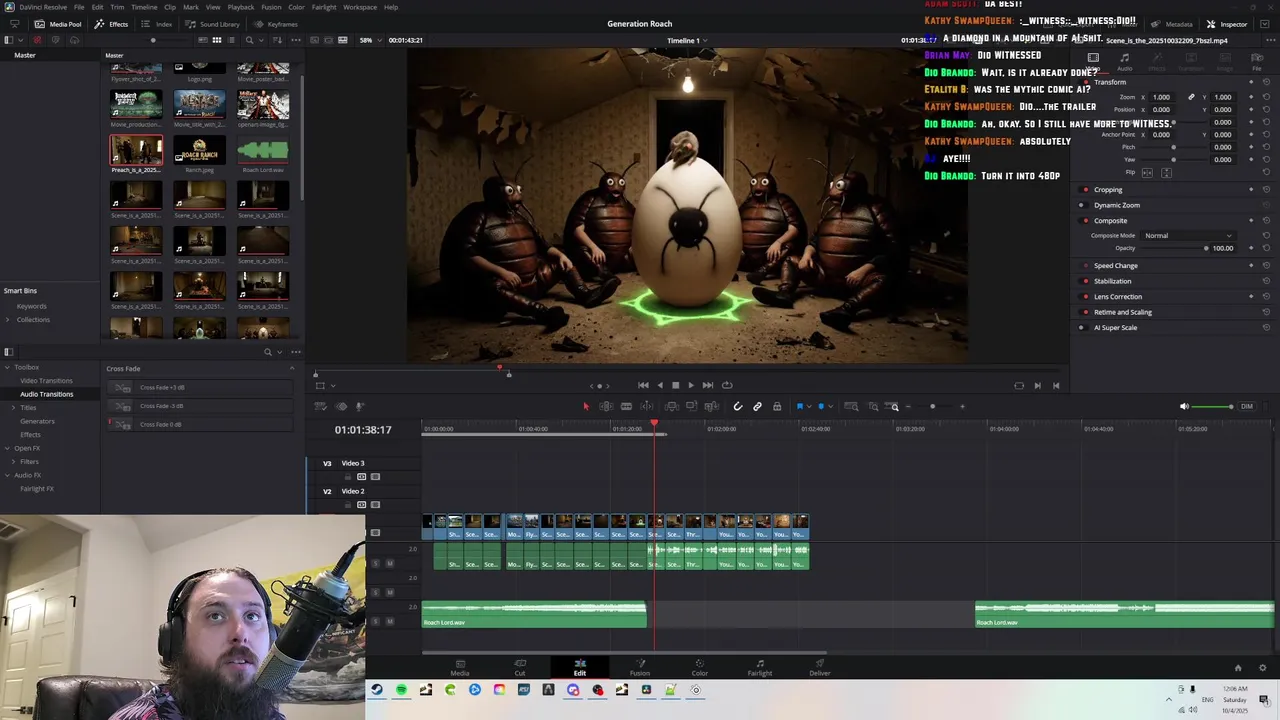Select the Audio Transitions category
This screenshot has width=1280, height=720.
46,394
